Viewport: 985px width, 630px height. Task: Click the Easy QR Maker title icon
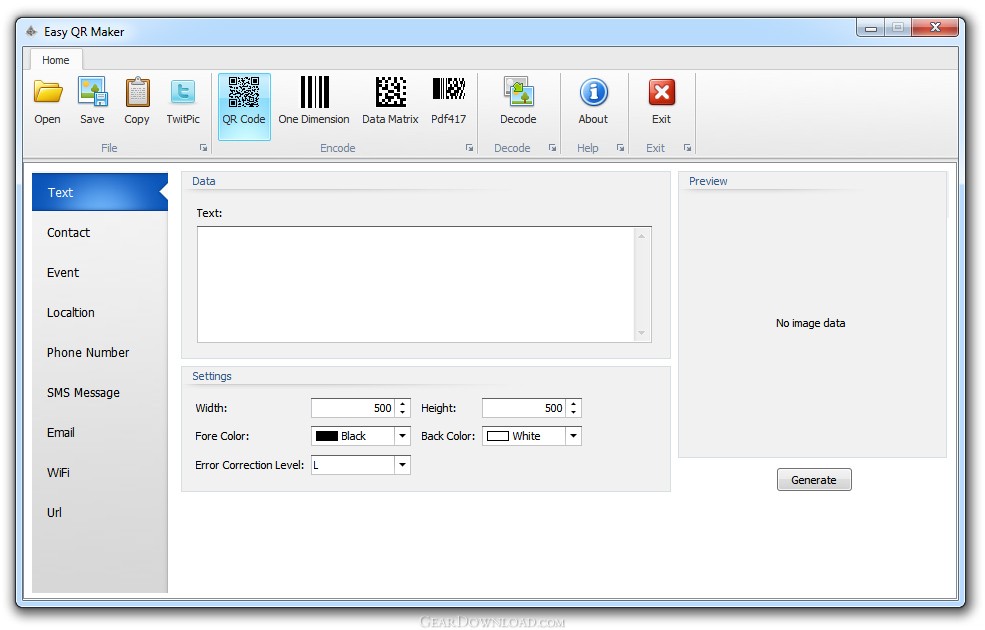(x=31, y=31)
